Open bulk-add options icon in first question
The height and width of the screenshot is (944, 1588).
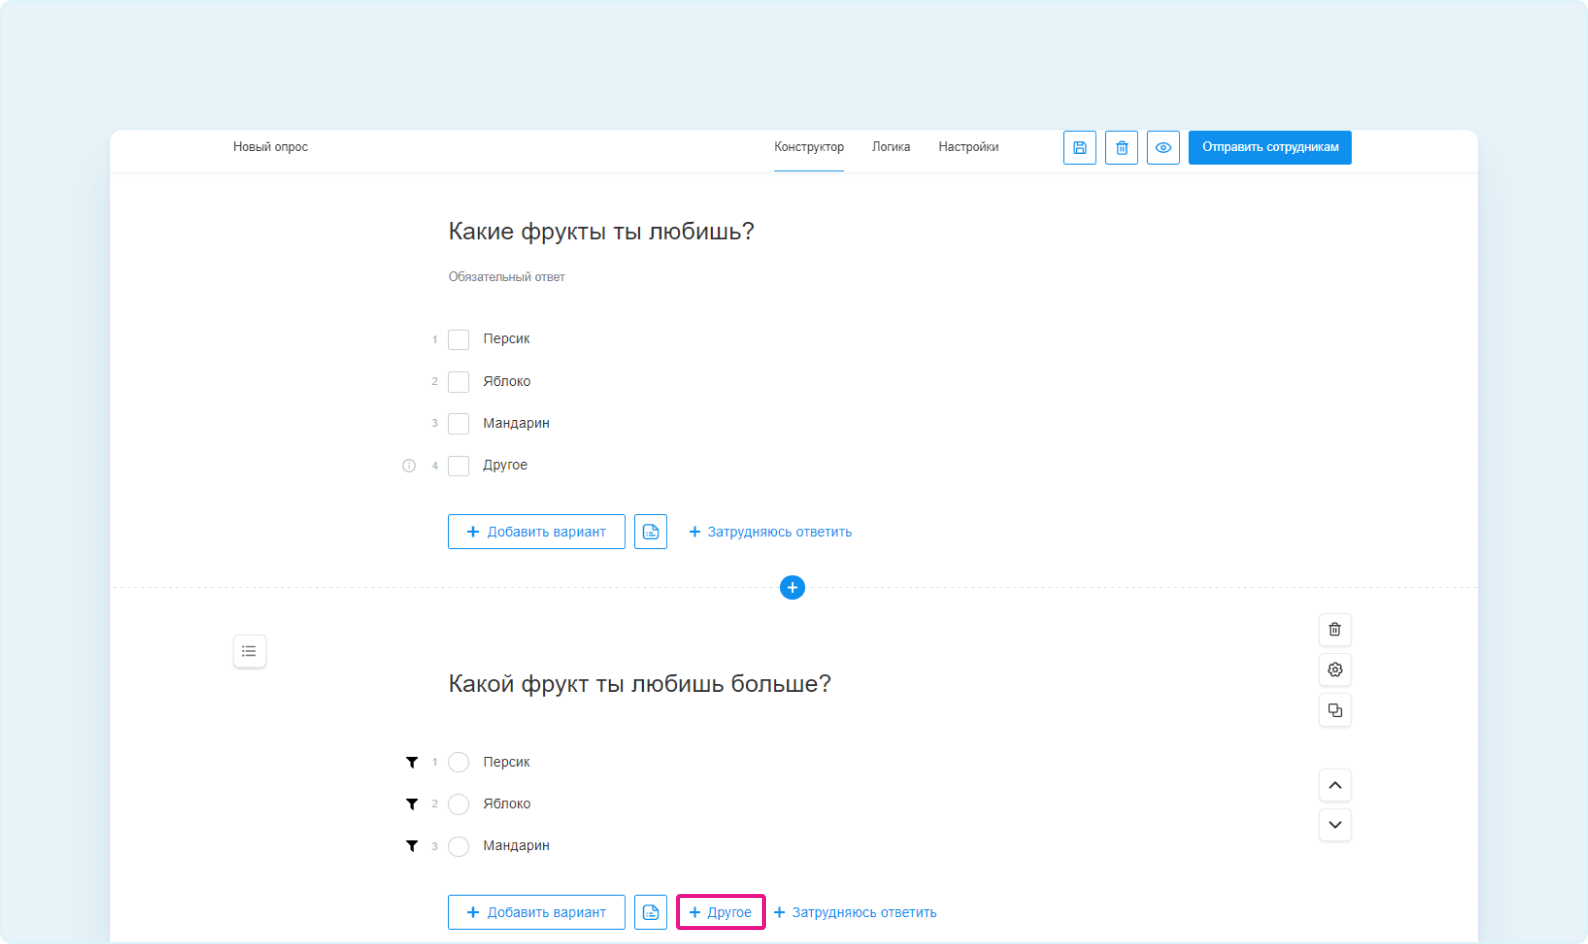click(x=650, y=532)
